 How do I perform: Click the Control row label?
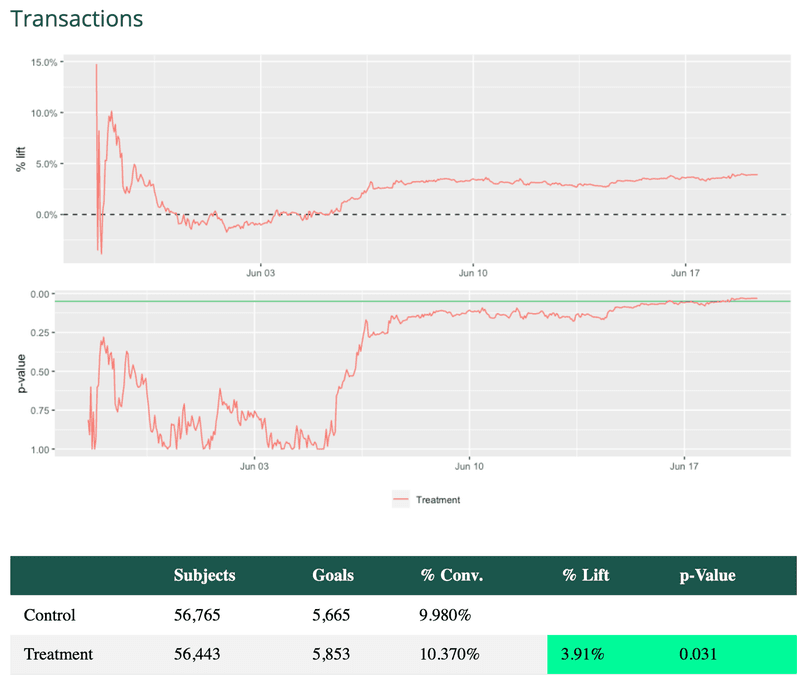[x=49, y=615]
